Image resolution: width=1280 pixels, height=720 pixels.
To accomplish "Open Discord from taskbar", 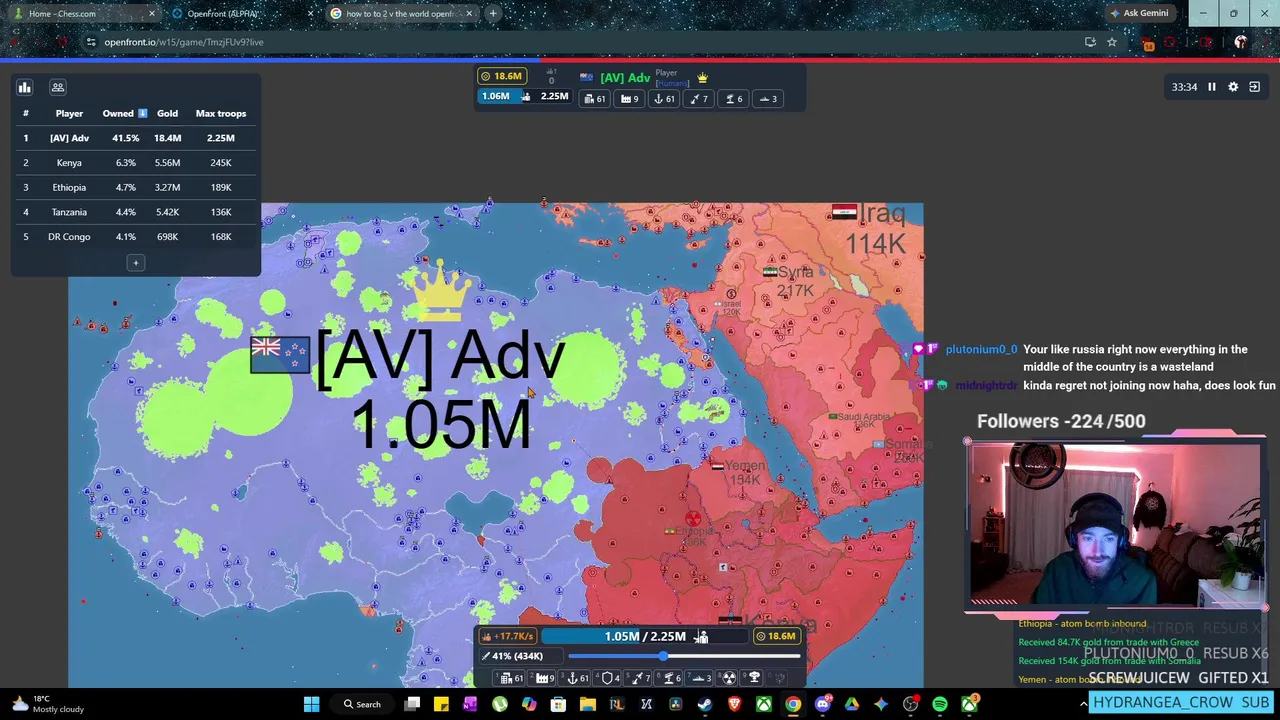I will pyautogui.click(x=822, y=705).
